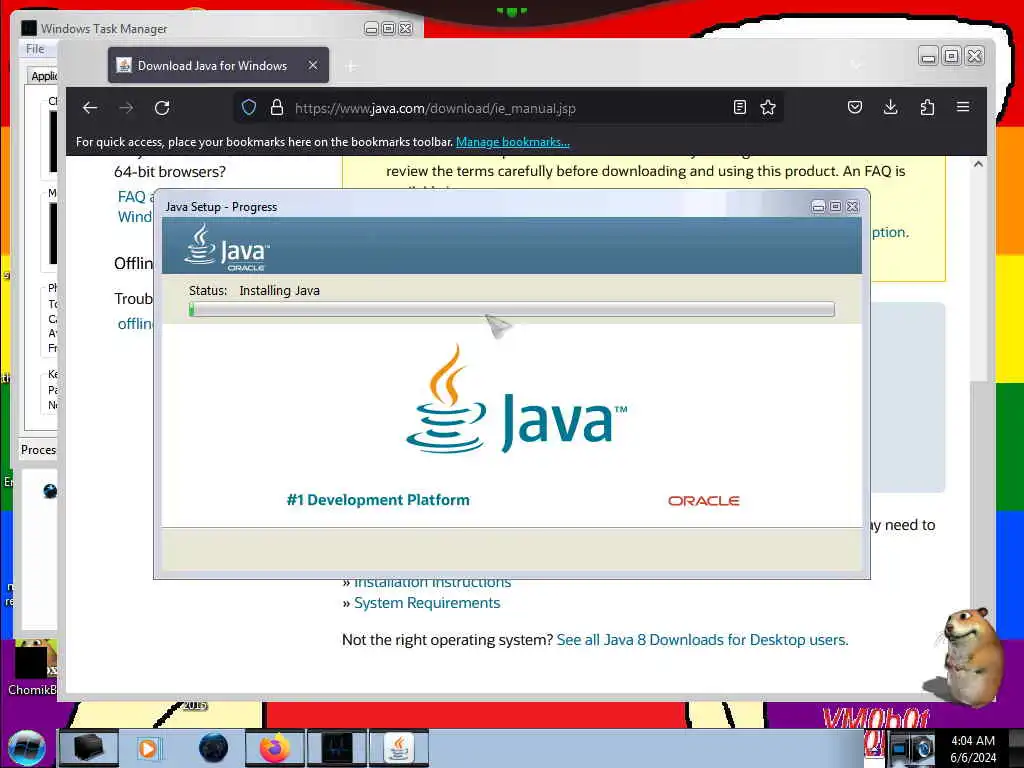Switch to Task Manager taskbar button
The height and width of the screenshot is (768, 1024).
point(336,748)
